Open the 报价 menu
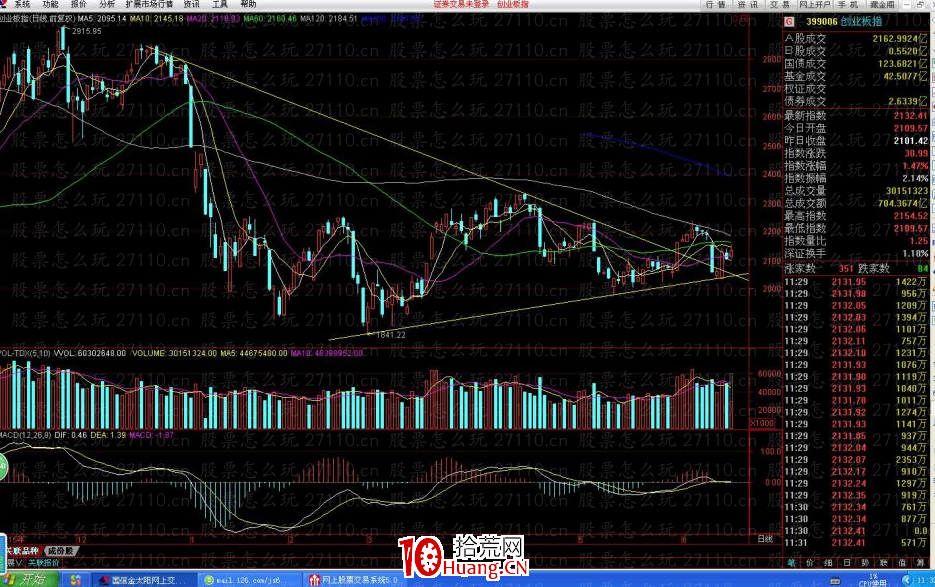The image size is (935, 587). pyautogui.click(x=79, y=4)
